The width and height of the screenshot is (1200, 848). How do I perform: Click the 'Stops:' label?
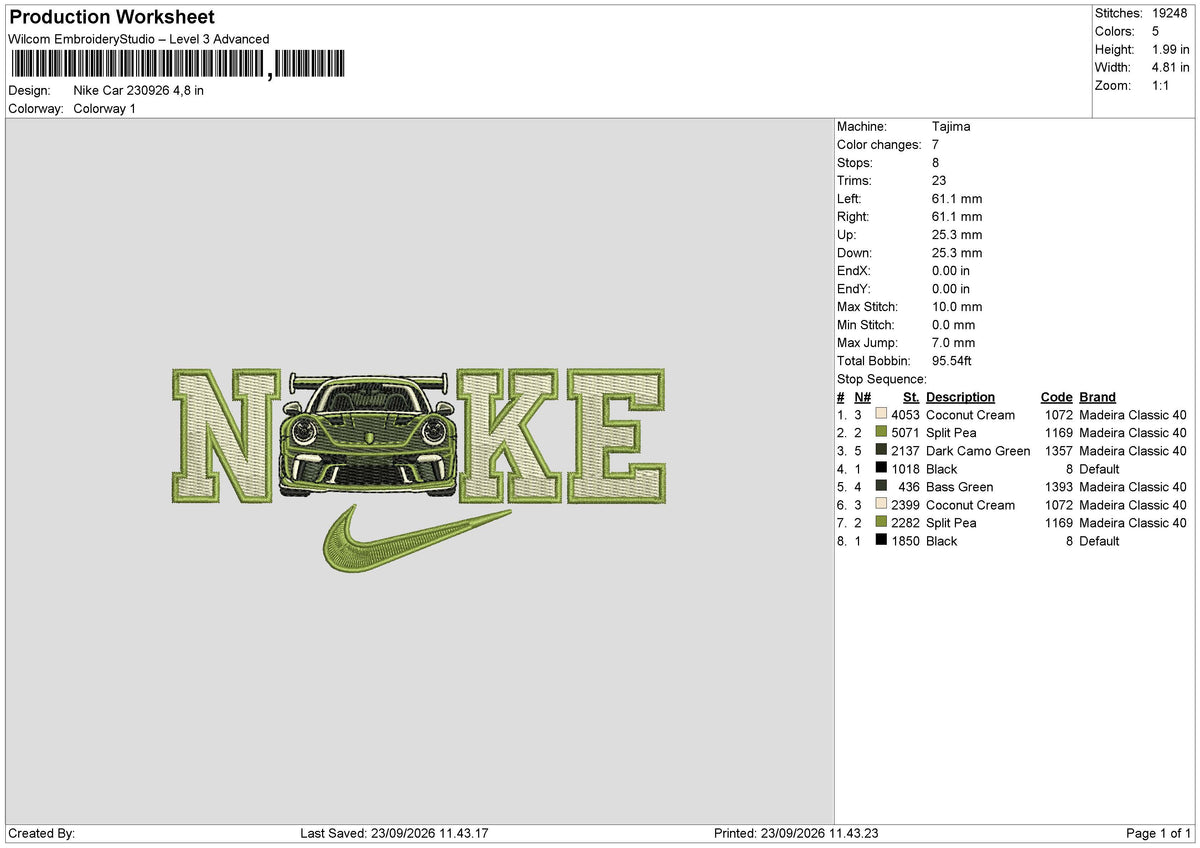[855, 162]
